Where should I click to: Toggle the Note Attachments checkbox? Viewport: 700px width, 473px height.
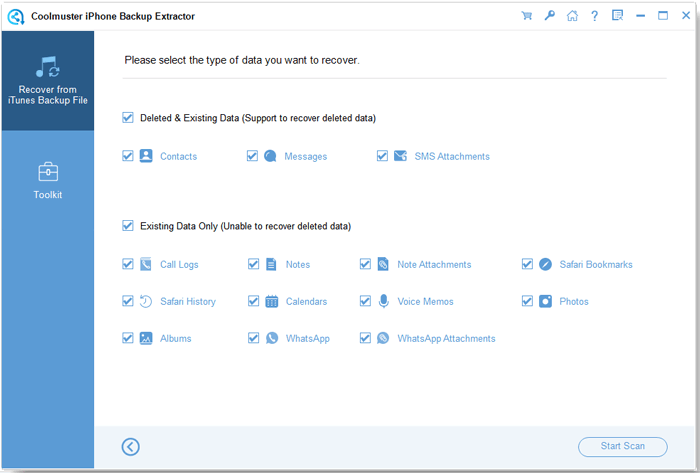click(365, 264)
